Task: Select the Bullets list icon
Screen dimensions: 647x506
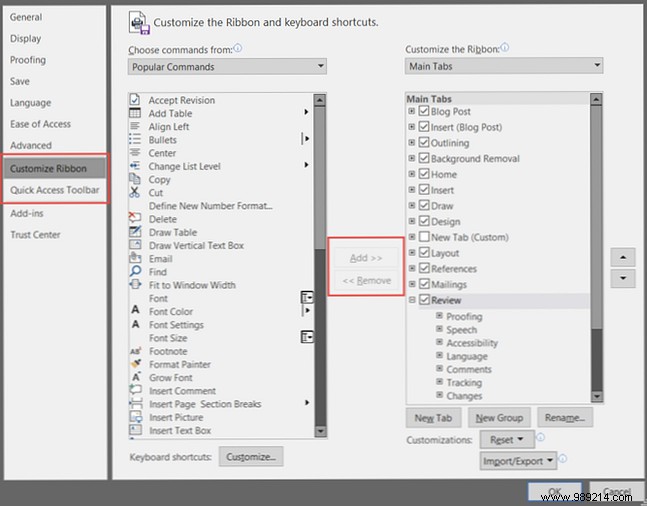Action: [135, 140]
